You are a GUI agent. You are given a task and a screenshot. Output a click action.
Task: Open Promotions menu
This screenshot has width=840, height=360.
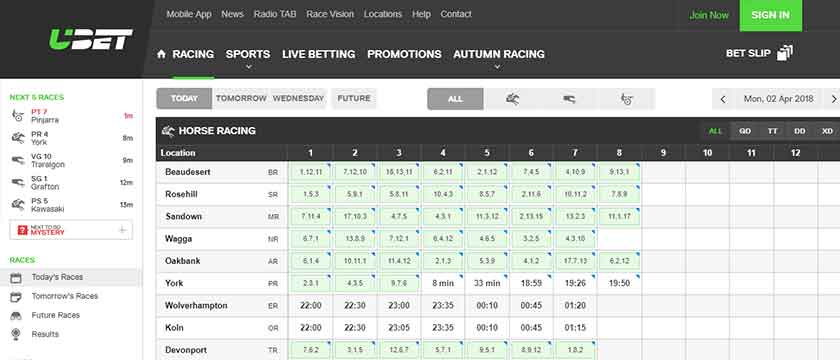(x=404, y=54)
